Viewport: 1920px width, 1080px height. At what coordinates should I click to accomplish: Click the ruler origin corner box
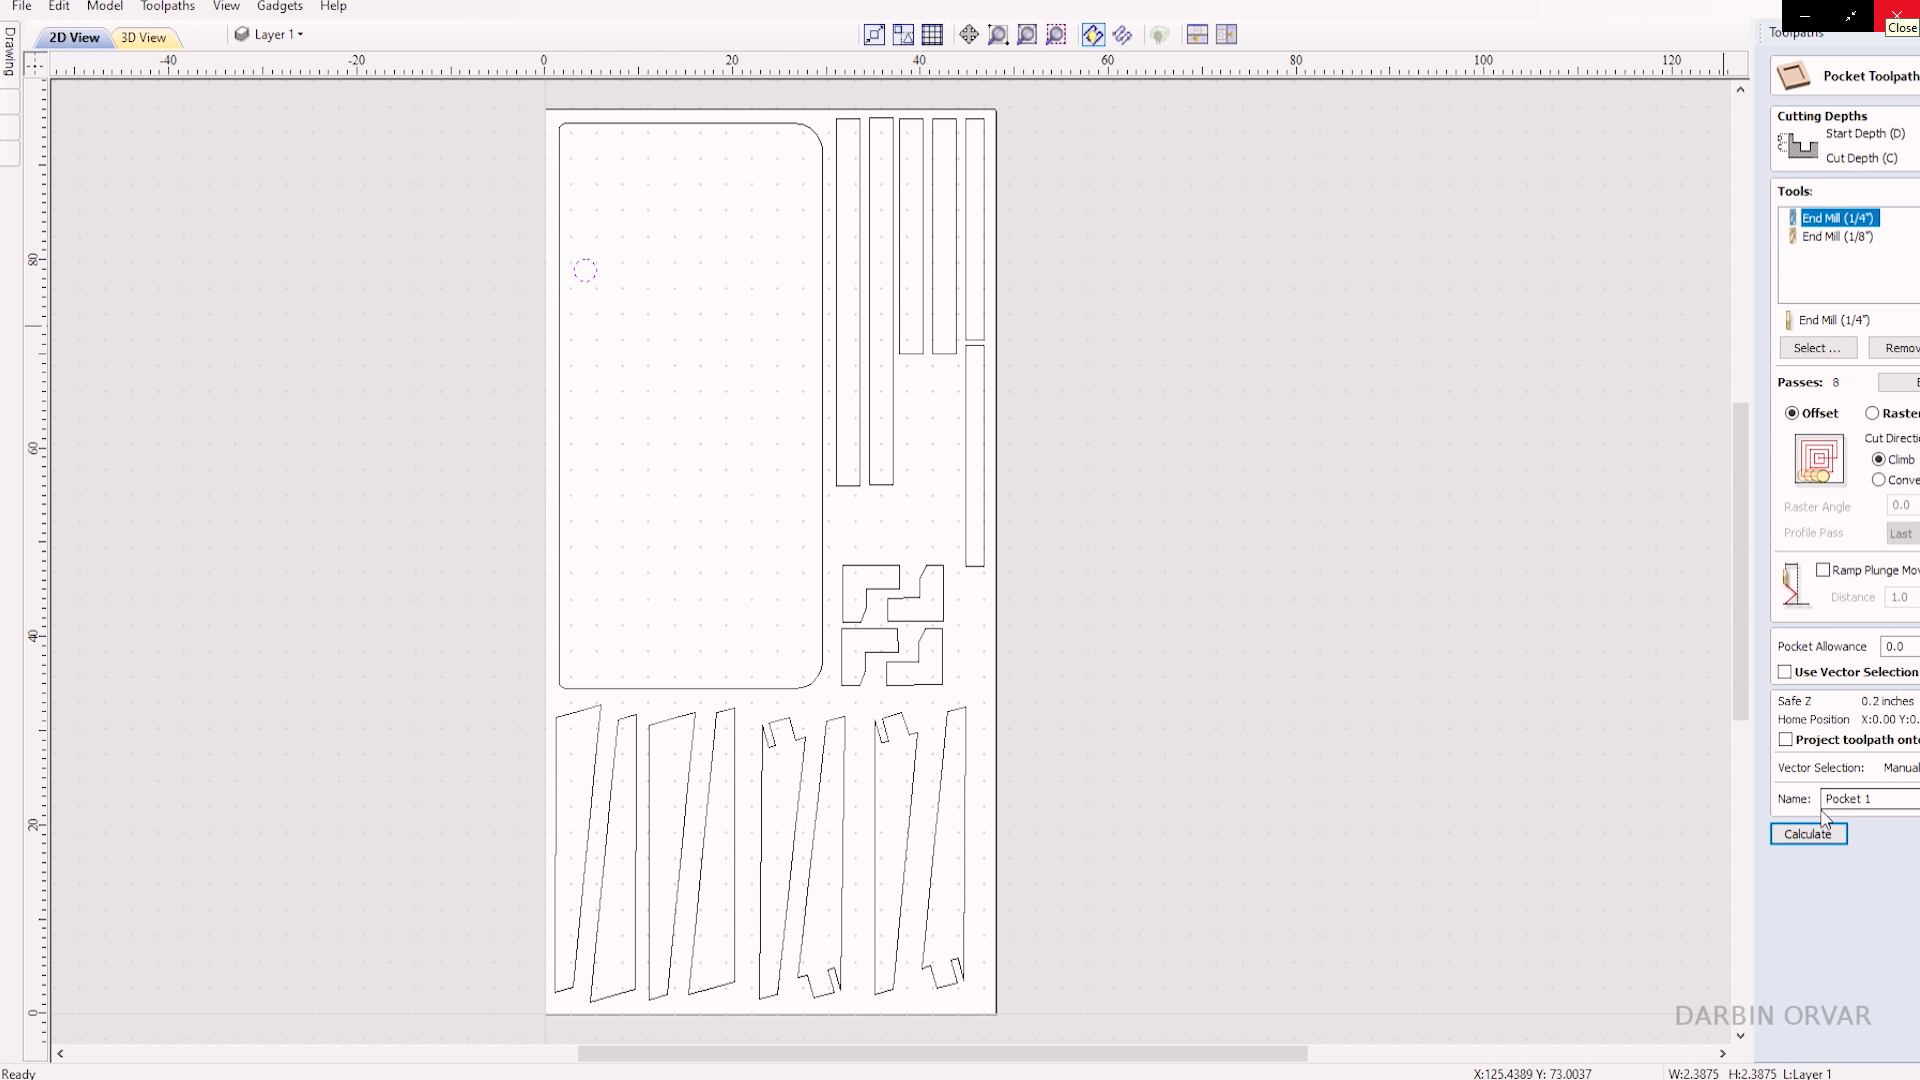click(x=35, y=65)
